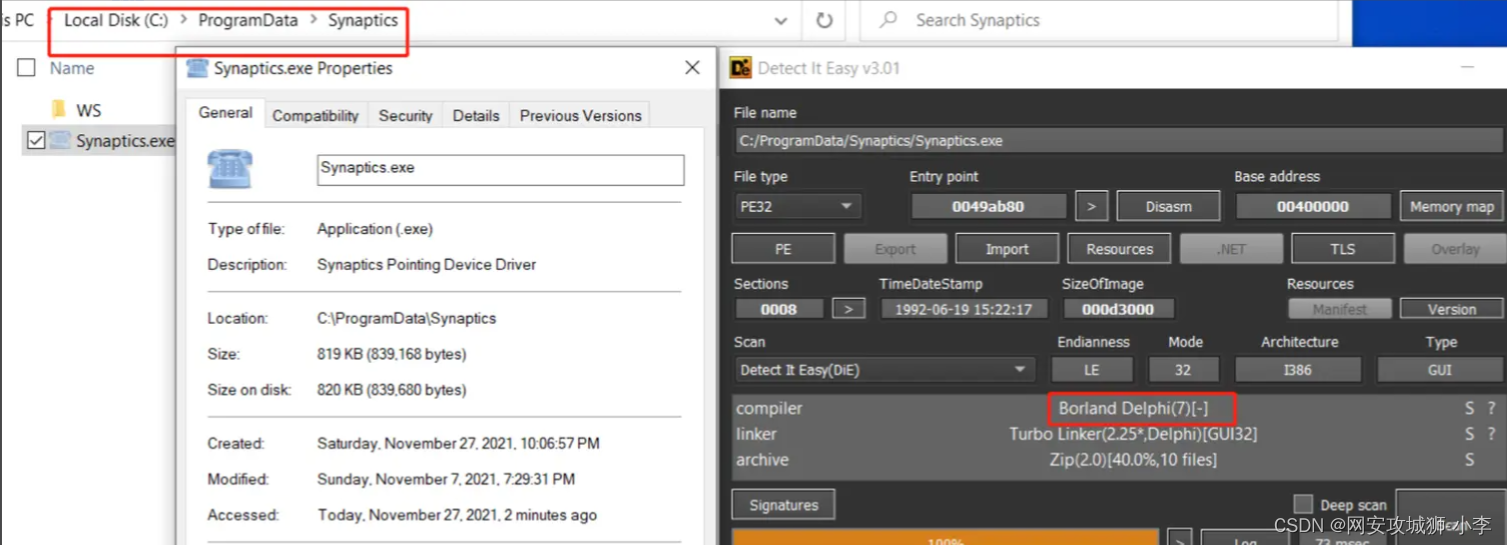Image resolution: width=1507 pixels, height=545 pixels.
Task: Sort files by Name column header
Action: (72, 68)
